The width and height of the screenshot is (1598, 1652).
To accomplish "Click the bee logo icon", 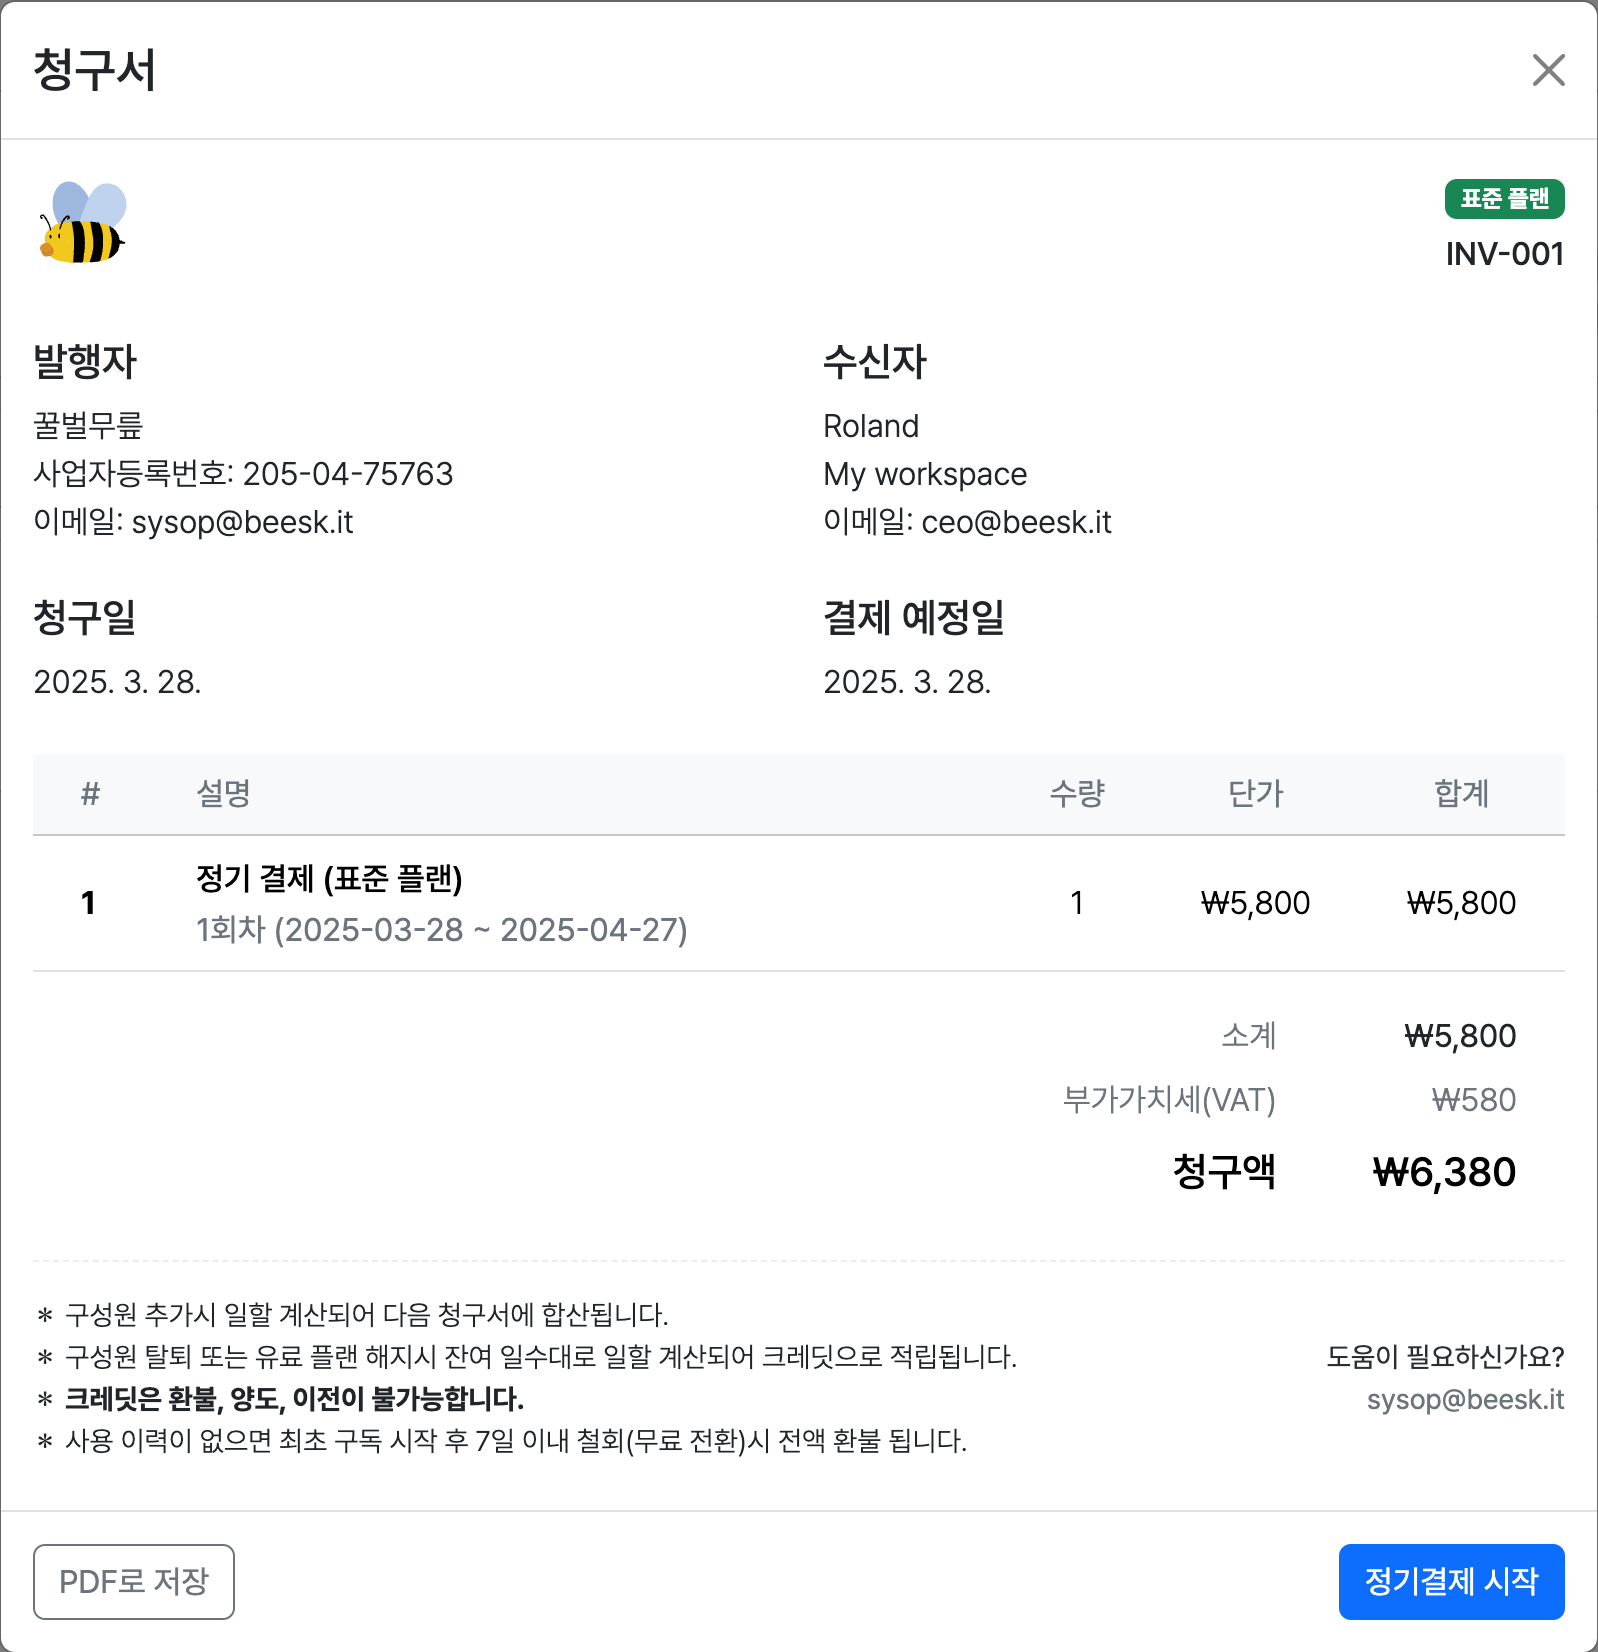I will [x=83, y=222].
